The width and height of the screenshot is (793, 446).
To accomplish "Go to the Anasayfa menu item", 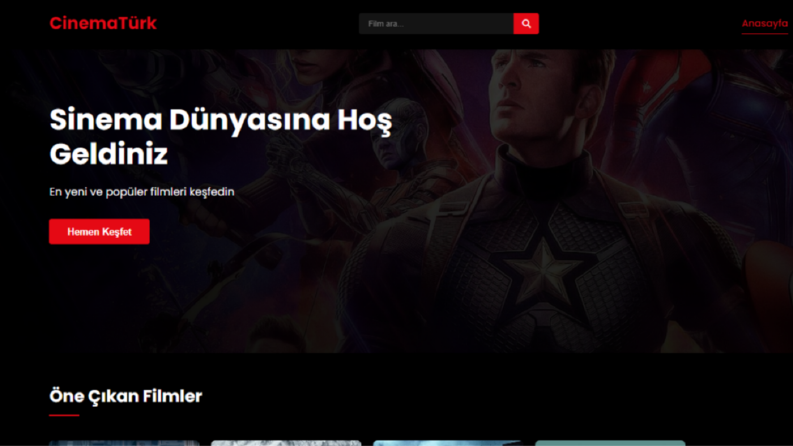I will 765,24.
